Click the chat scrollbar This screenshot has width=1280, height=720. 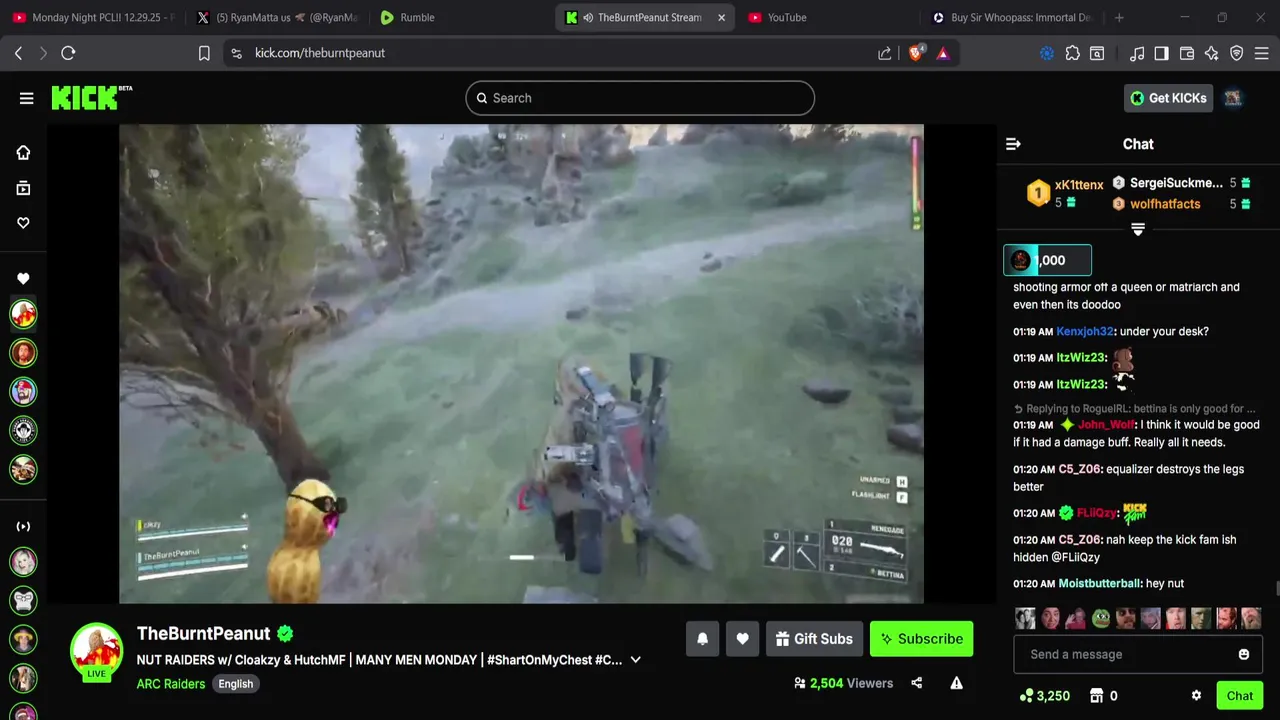tap(1276, 589)
